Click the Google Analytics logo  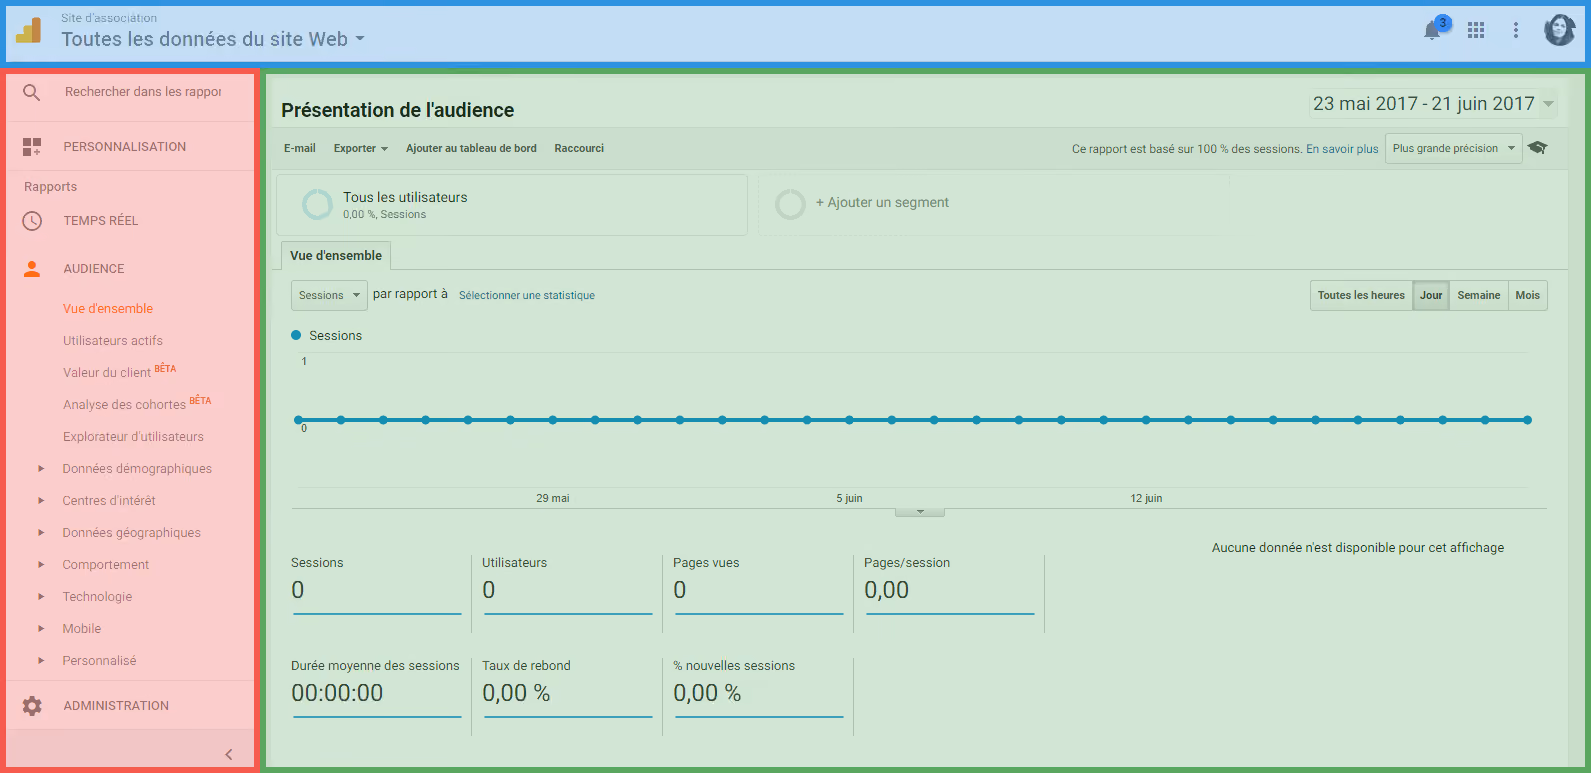click(29, 30)
